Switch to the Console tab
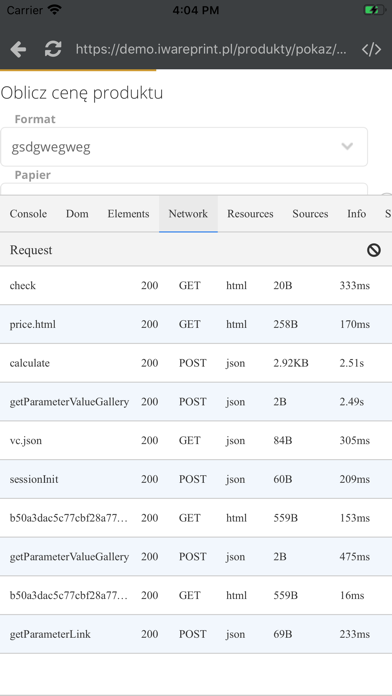392x696 pixels. [x=28, y=214]
